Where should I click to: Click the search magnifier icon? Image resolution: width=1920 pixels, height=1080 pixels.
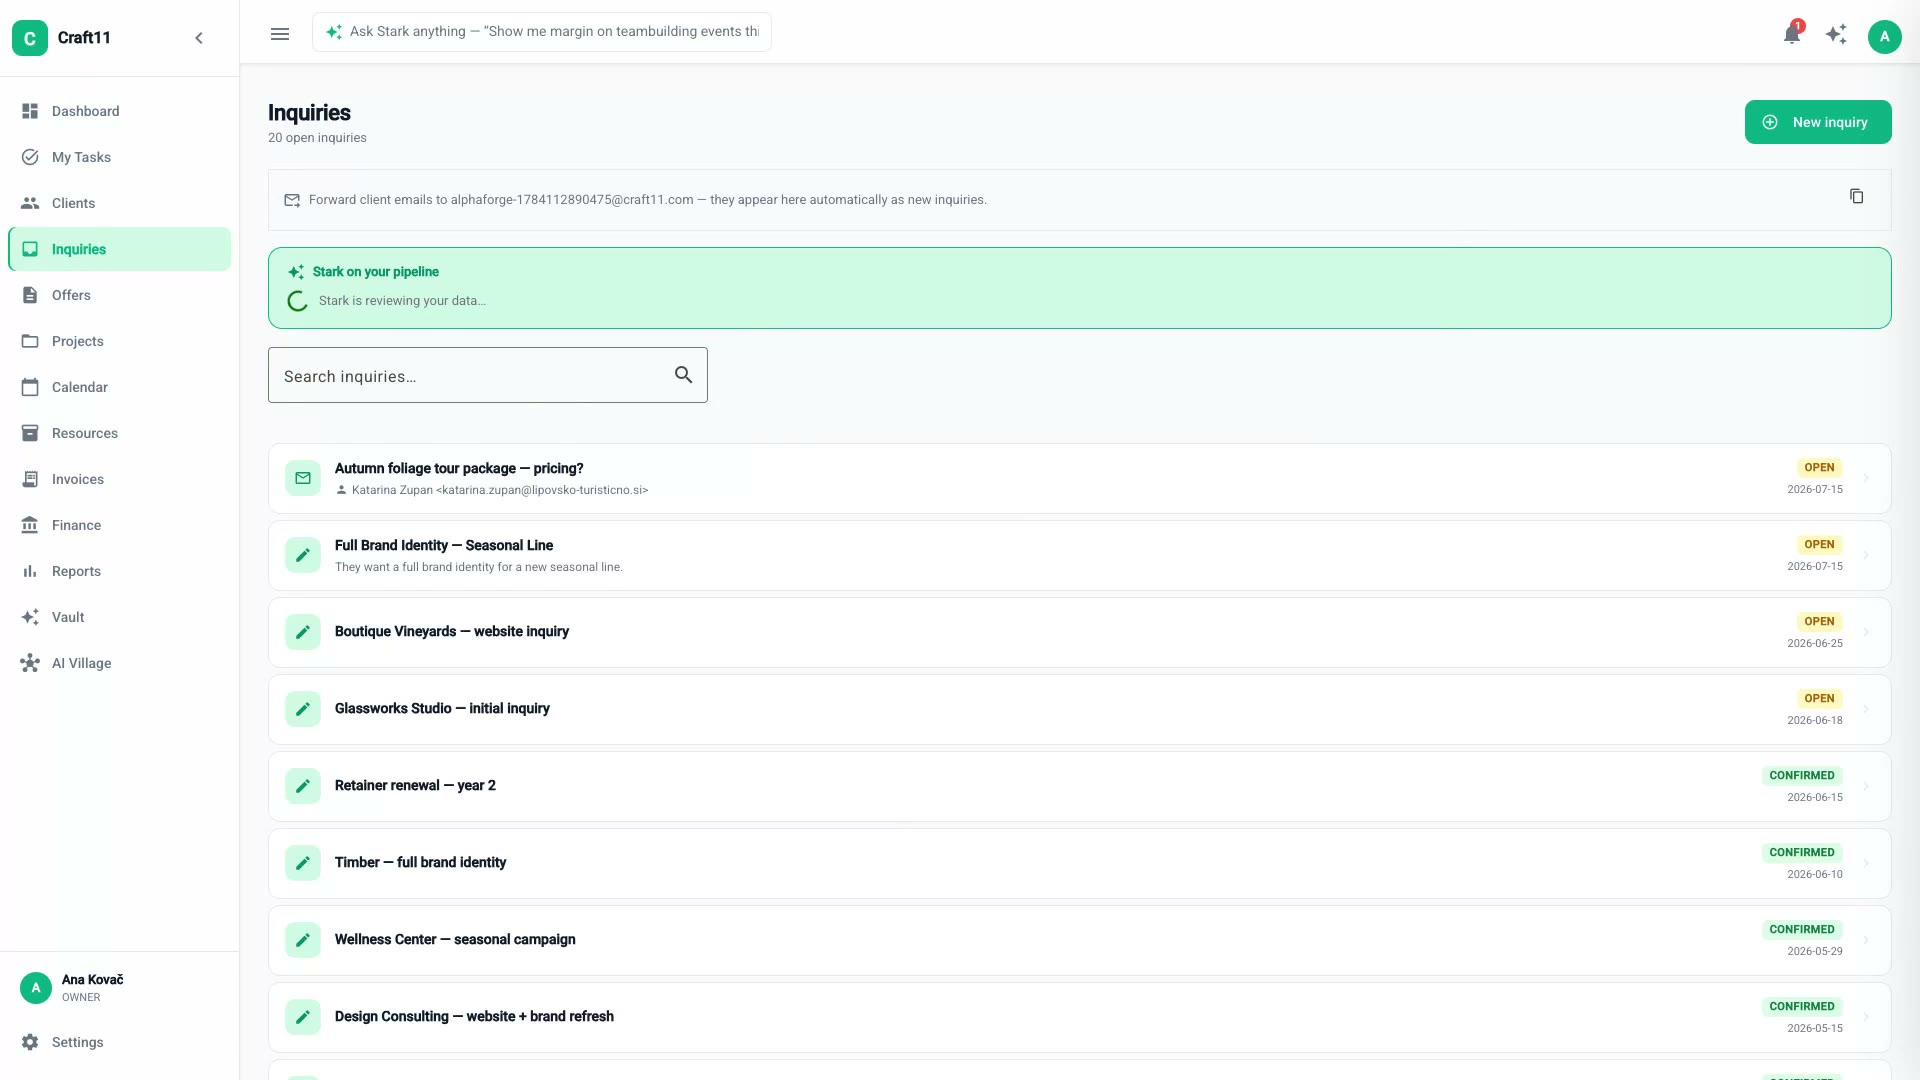683,375
